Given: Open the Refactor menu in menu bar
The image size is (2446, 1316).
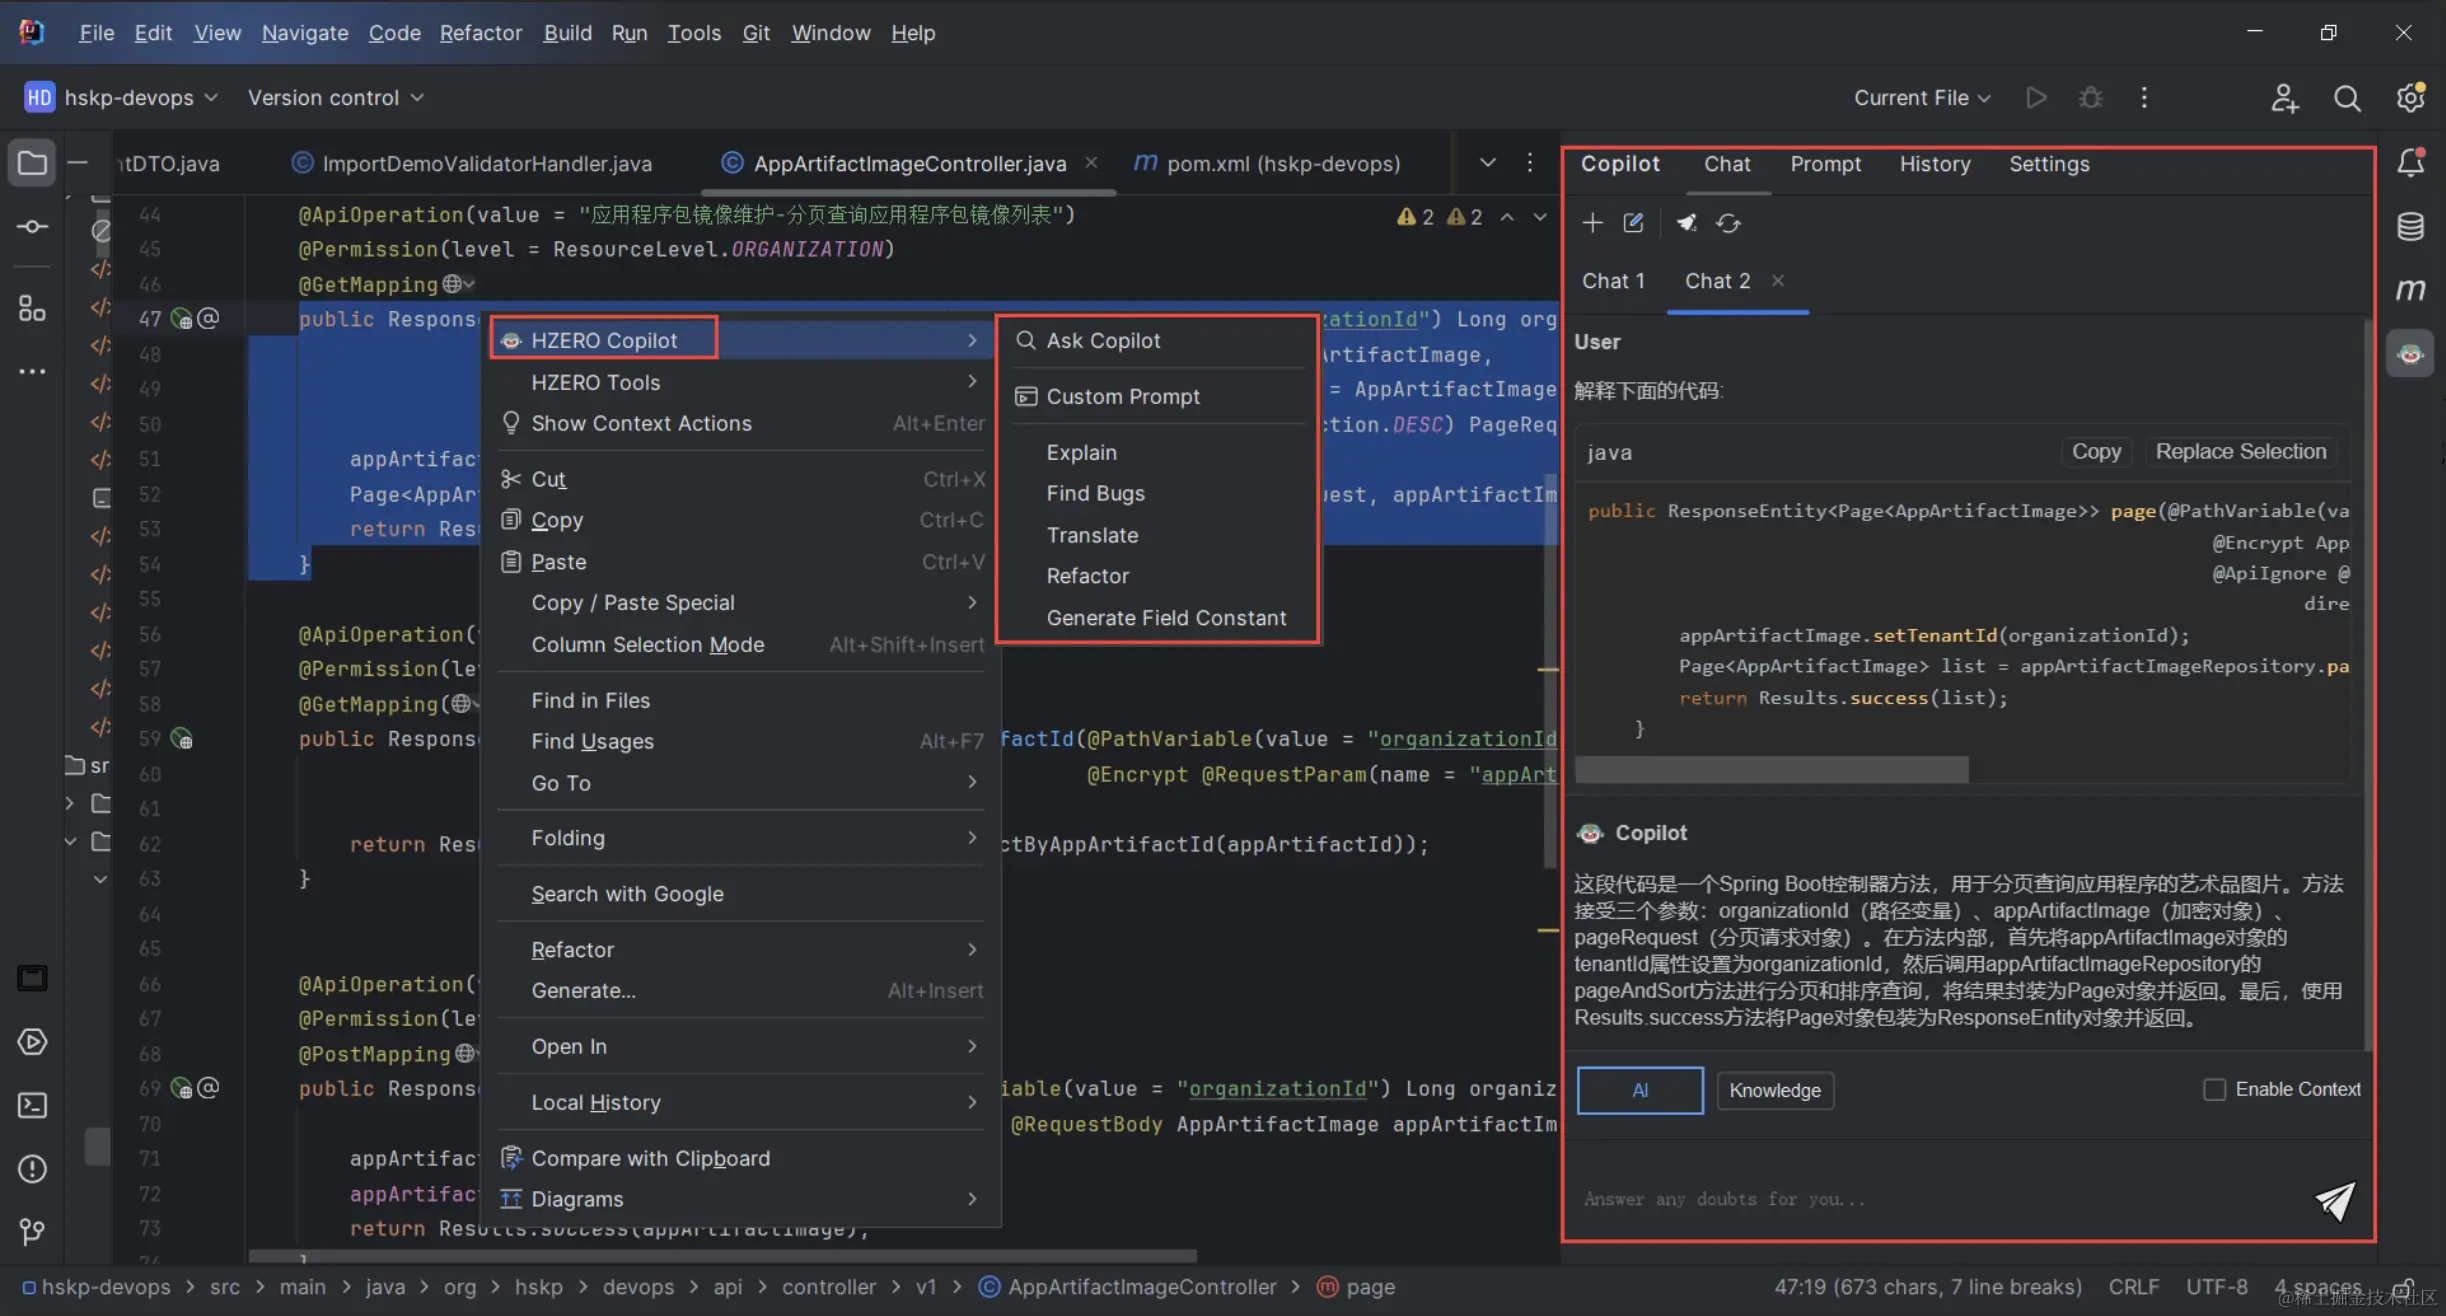Looking at the screenshot, I should click(x=481, y=33).
